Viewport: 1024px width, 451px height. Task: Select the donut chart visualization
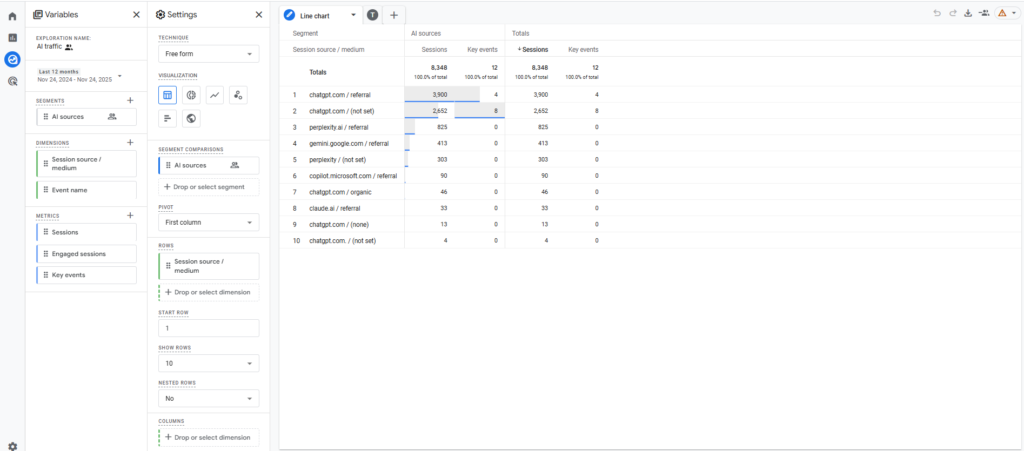[191, 95]
